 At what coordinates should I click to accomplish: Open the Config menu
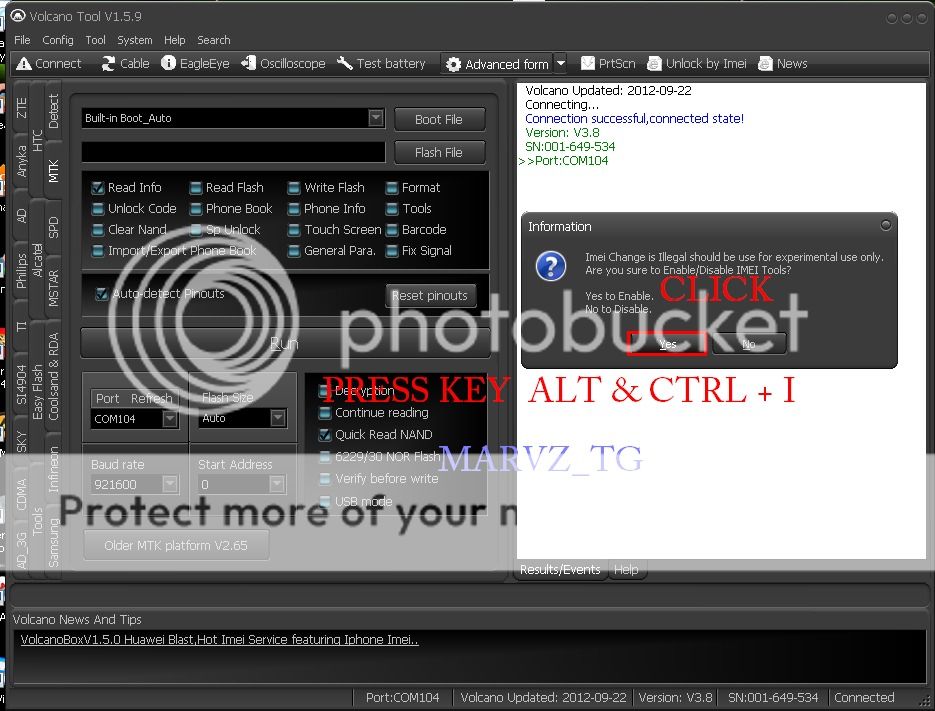[58, 40]
